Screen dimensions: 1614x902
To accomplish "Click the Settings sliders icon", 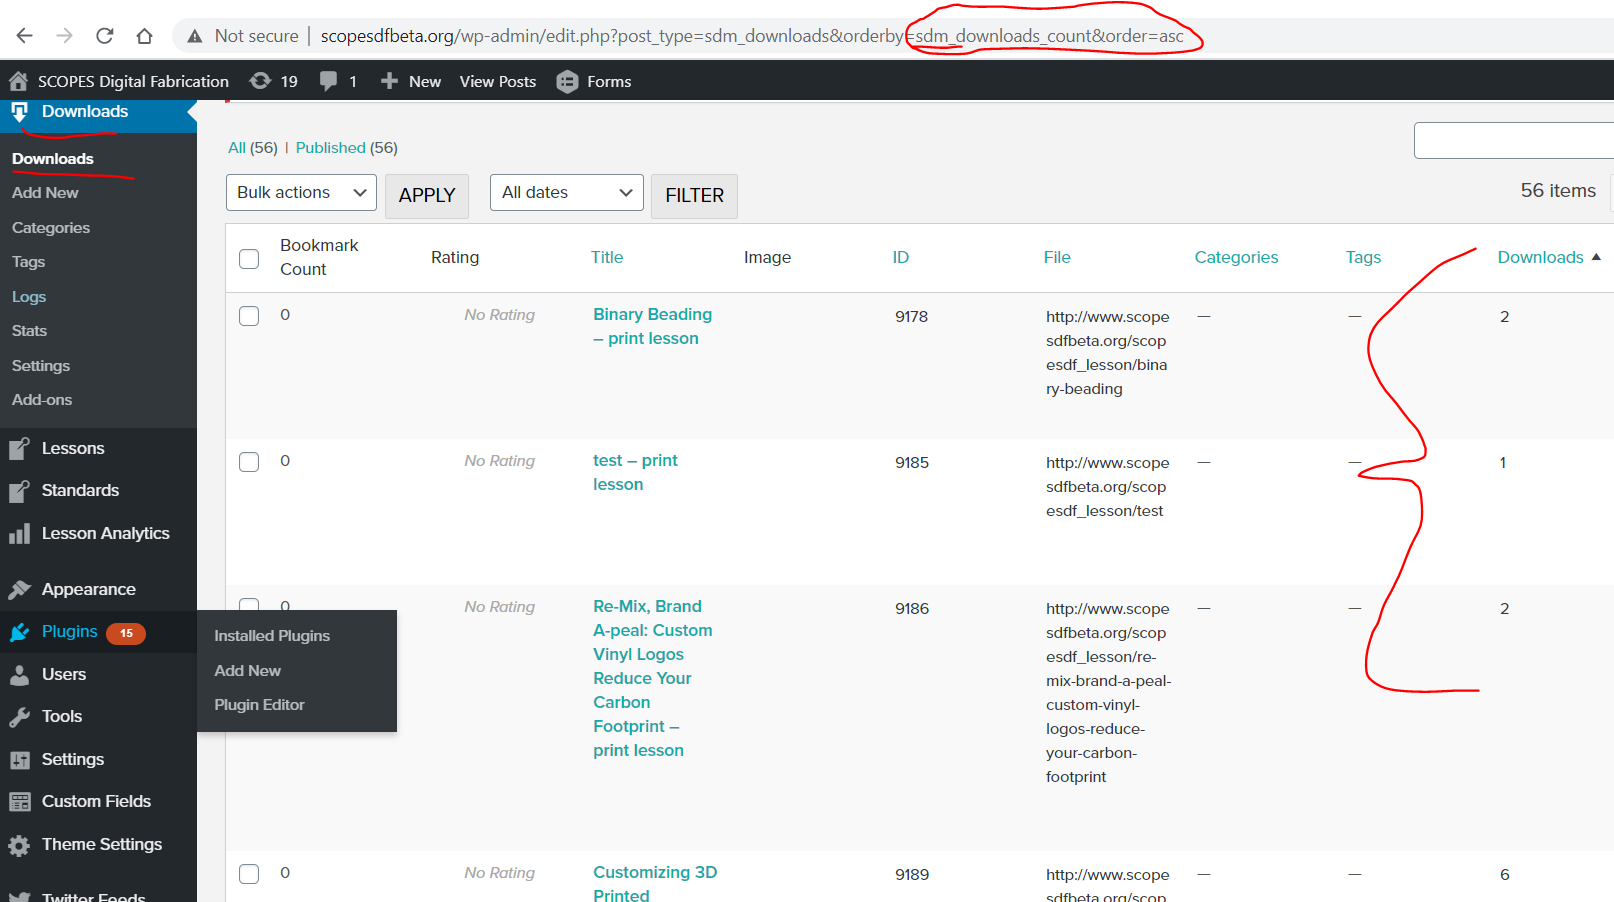I will [19, 760].
